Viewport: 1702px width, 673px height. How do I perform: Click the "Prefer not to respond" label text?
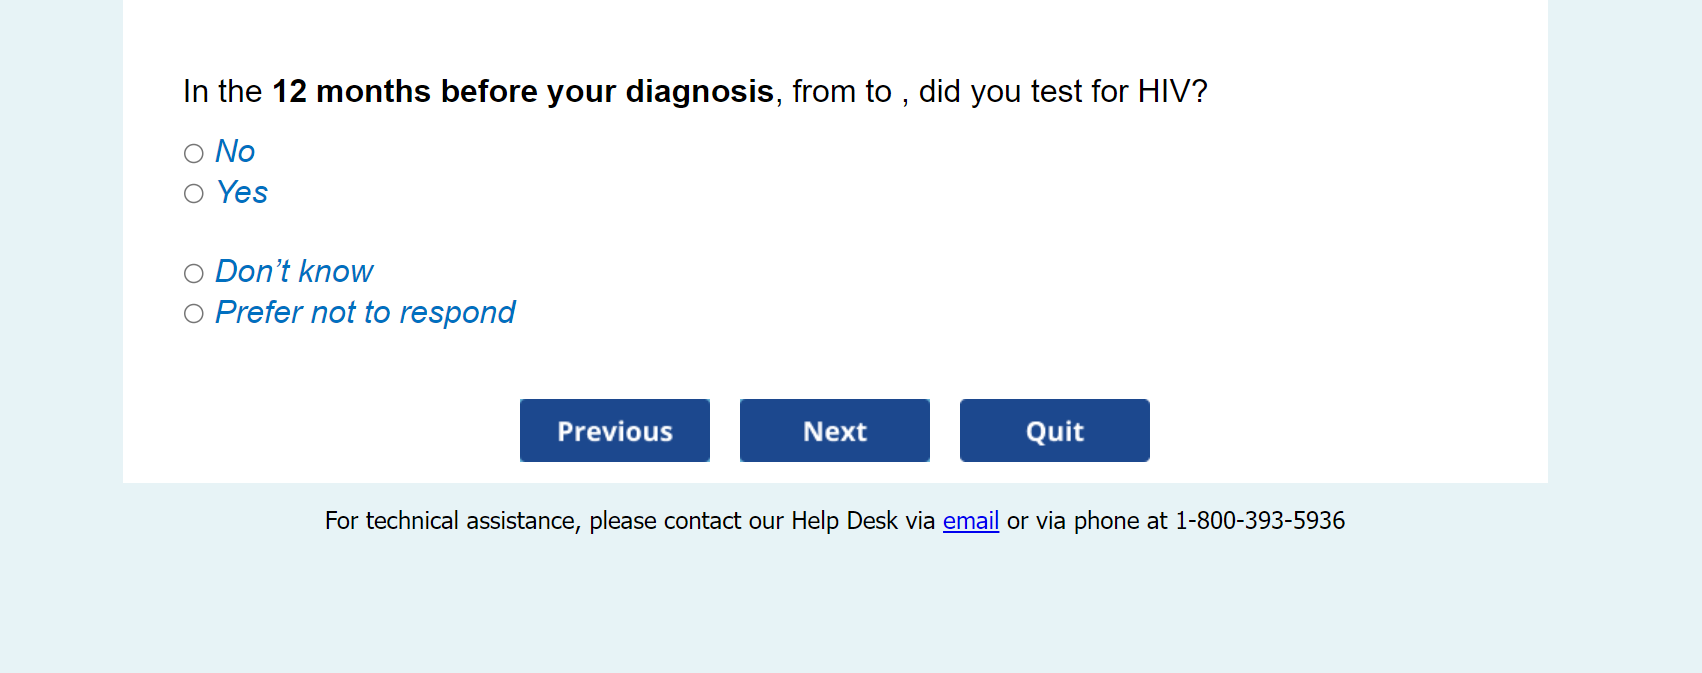click(365, 313)
